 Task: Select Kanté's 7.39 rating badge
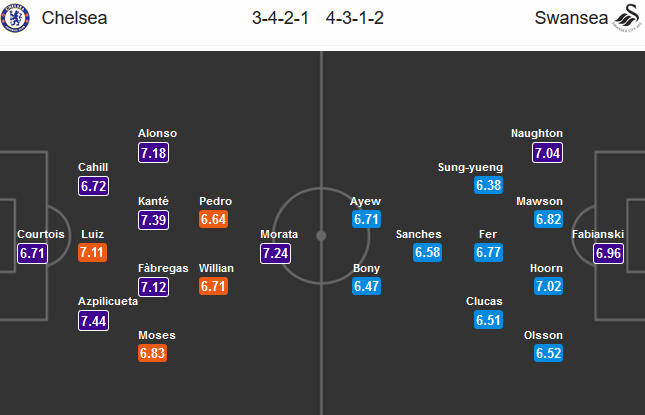154,219
